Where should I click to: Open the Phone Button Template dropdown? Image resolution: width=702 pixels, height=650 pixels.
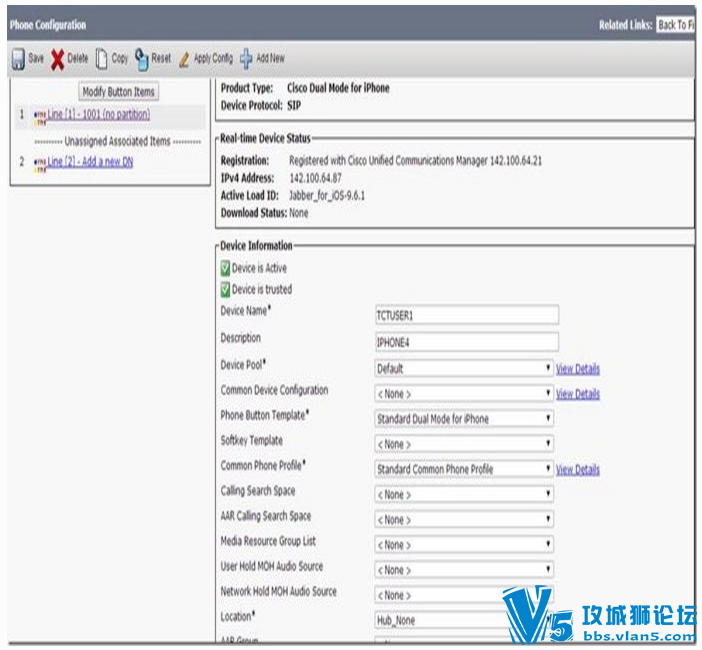coord(464,419)
